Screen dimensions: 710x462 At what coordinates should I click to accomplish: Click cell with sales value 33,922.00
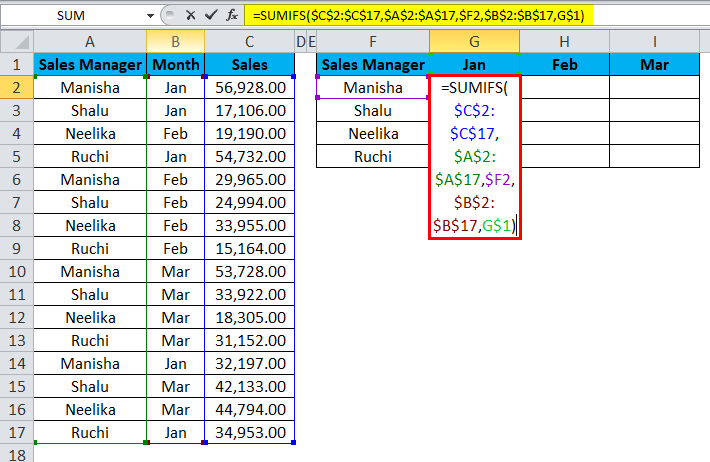tap(249, 294)
